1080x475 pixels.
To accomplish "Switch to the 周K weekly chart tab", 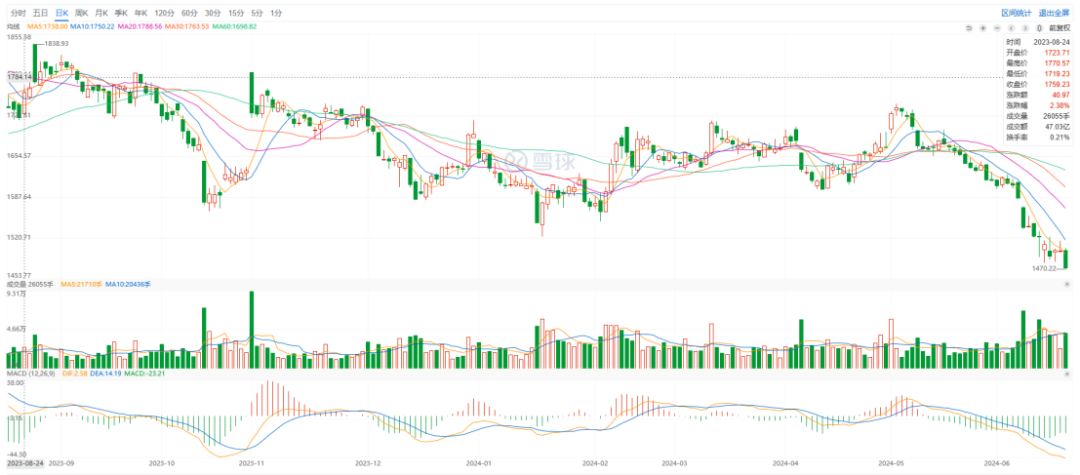I will [82, 12].
